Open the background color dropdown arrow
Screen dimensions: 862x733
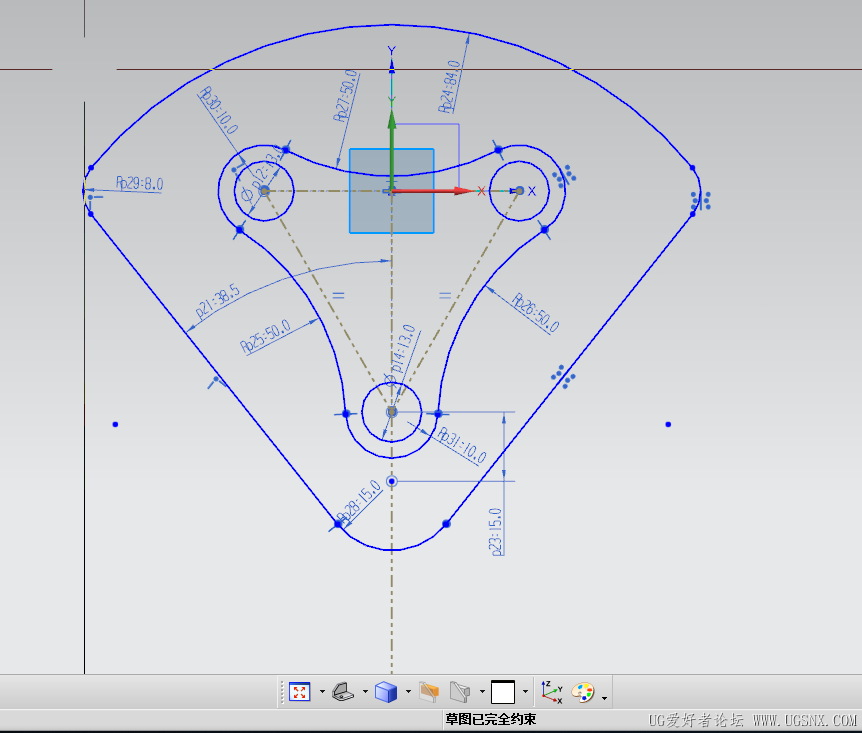pyautogui.click(x=525, y=692)
